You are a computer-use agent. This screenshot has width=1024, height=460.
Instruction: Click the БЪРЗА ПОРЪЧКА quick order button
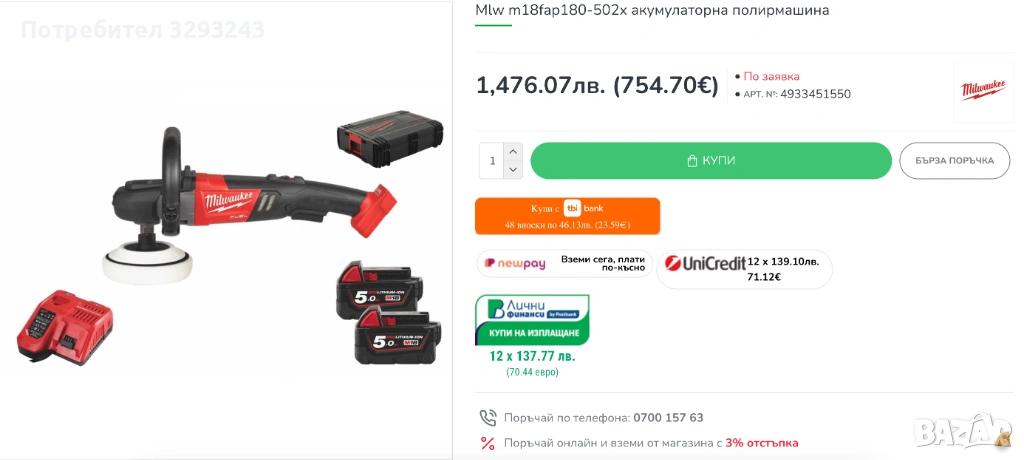point(954,161)
